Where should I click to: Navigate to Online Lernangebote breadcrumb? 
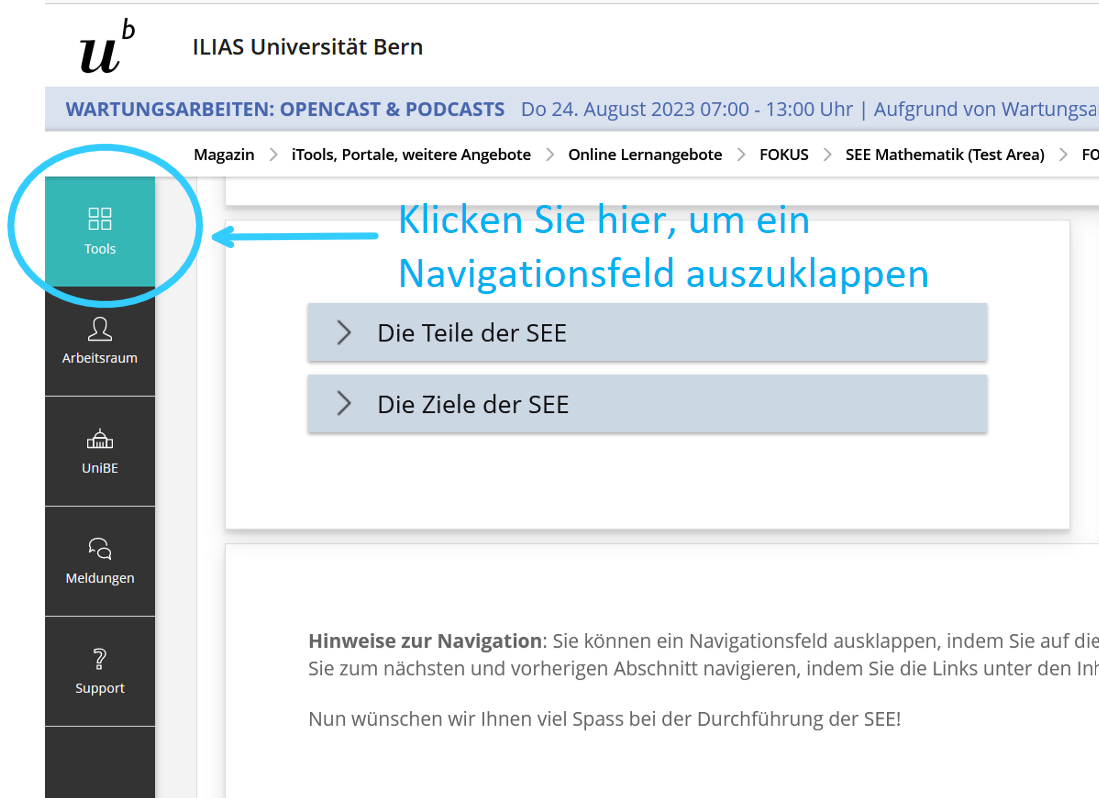tap(645, 154)
